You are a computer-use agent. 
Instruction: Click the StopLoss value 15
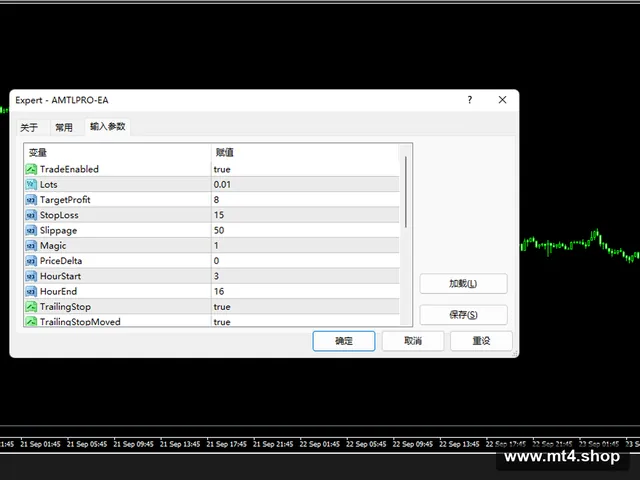219,215
